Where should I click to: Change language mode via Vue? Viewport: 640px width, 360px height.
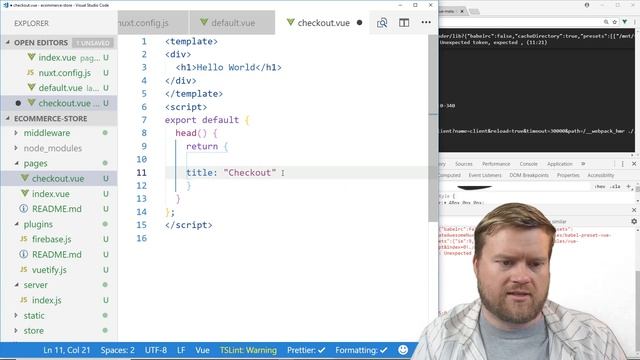(202, 350)
